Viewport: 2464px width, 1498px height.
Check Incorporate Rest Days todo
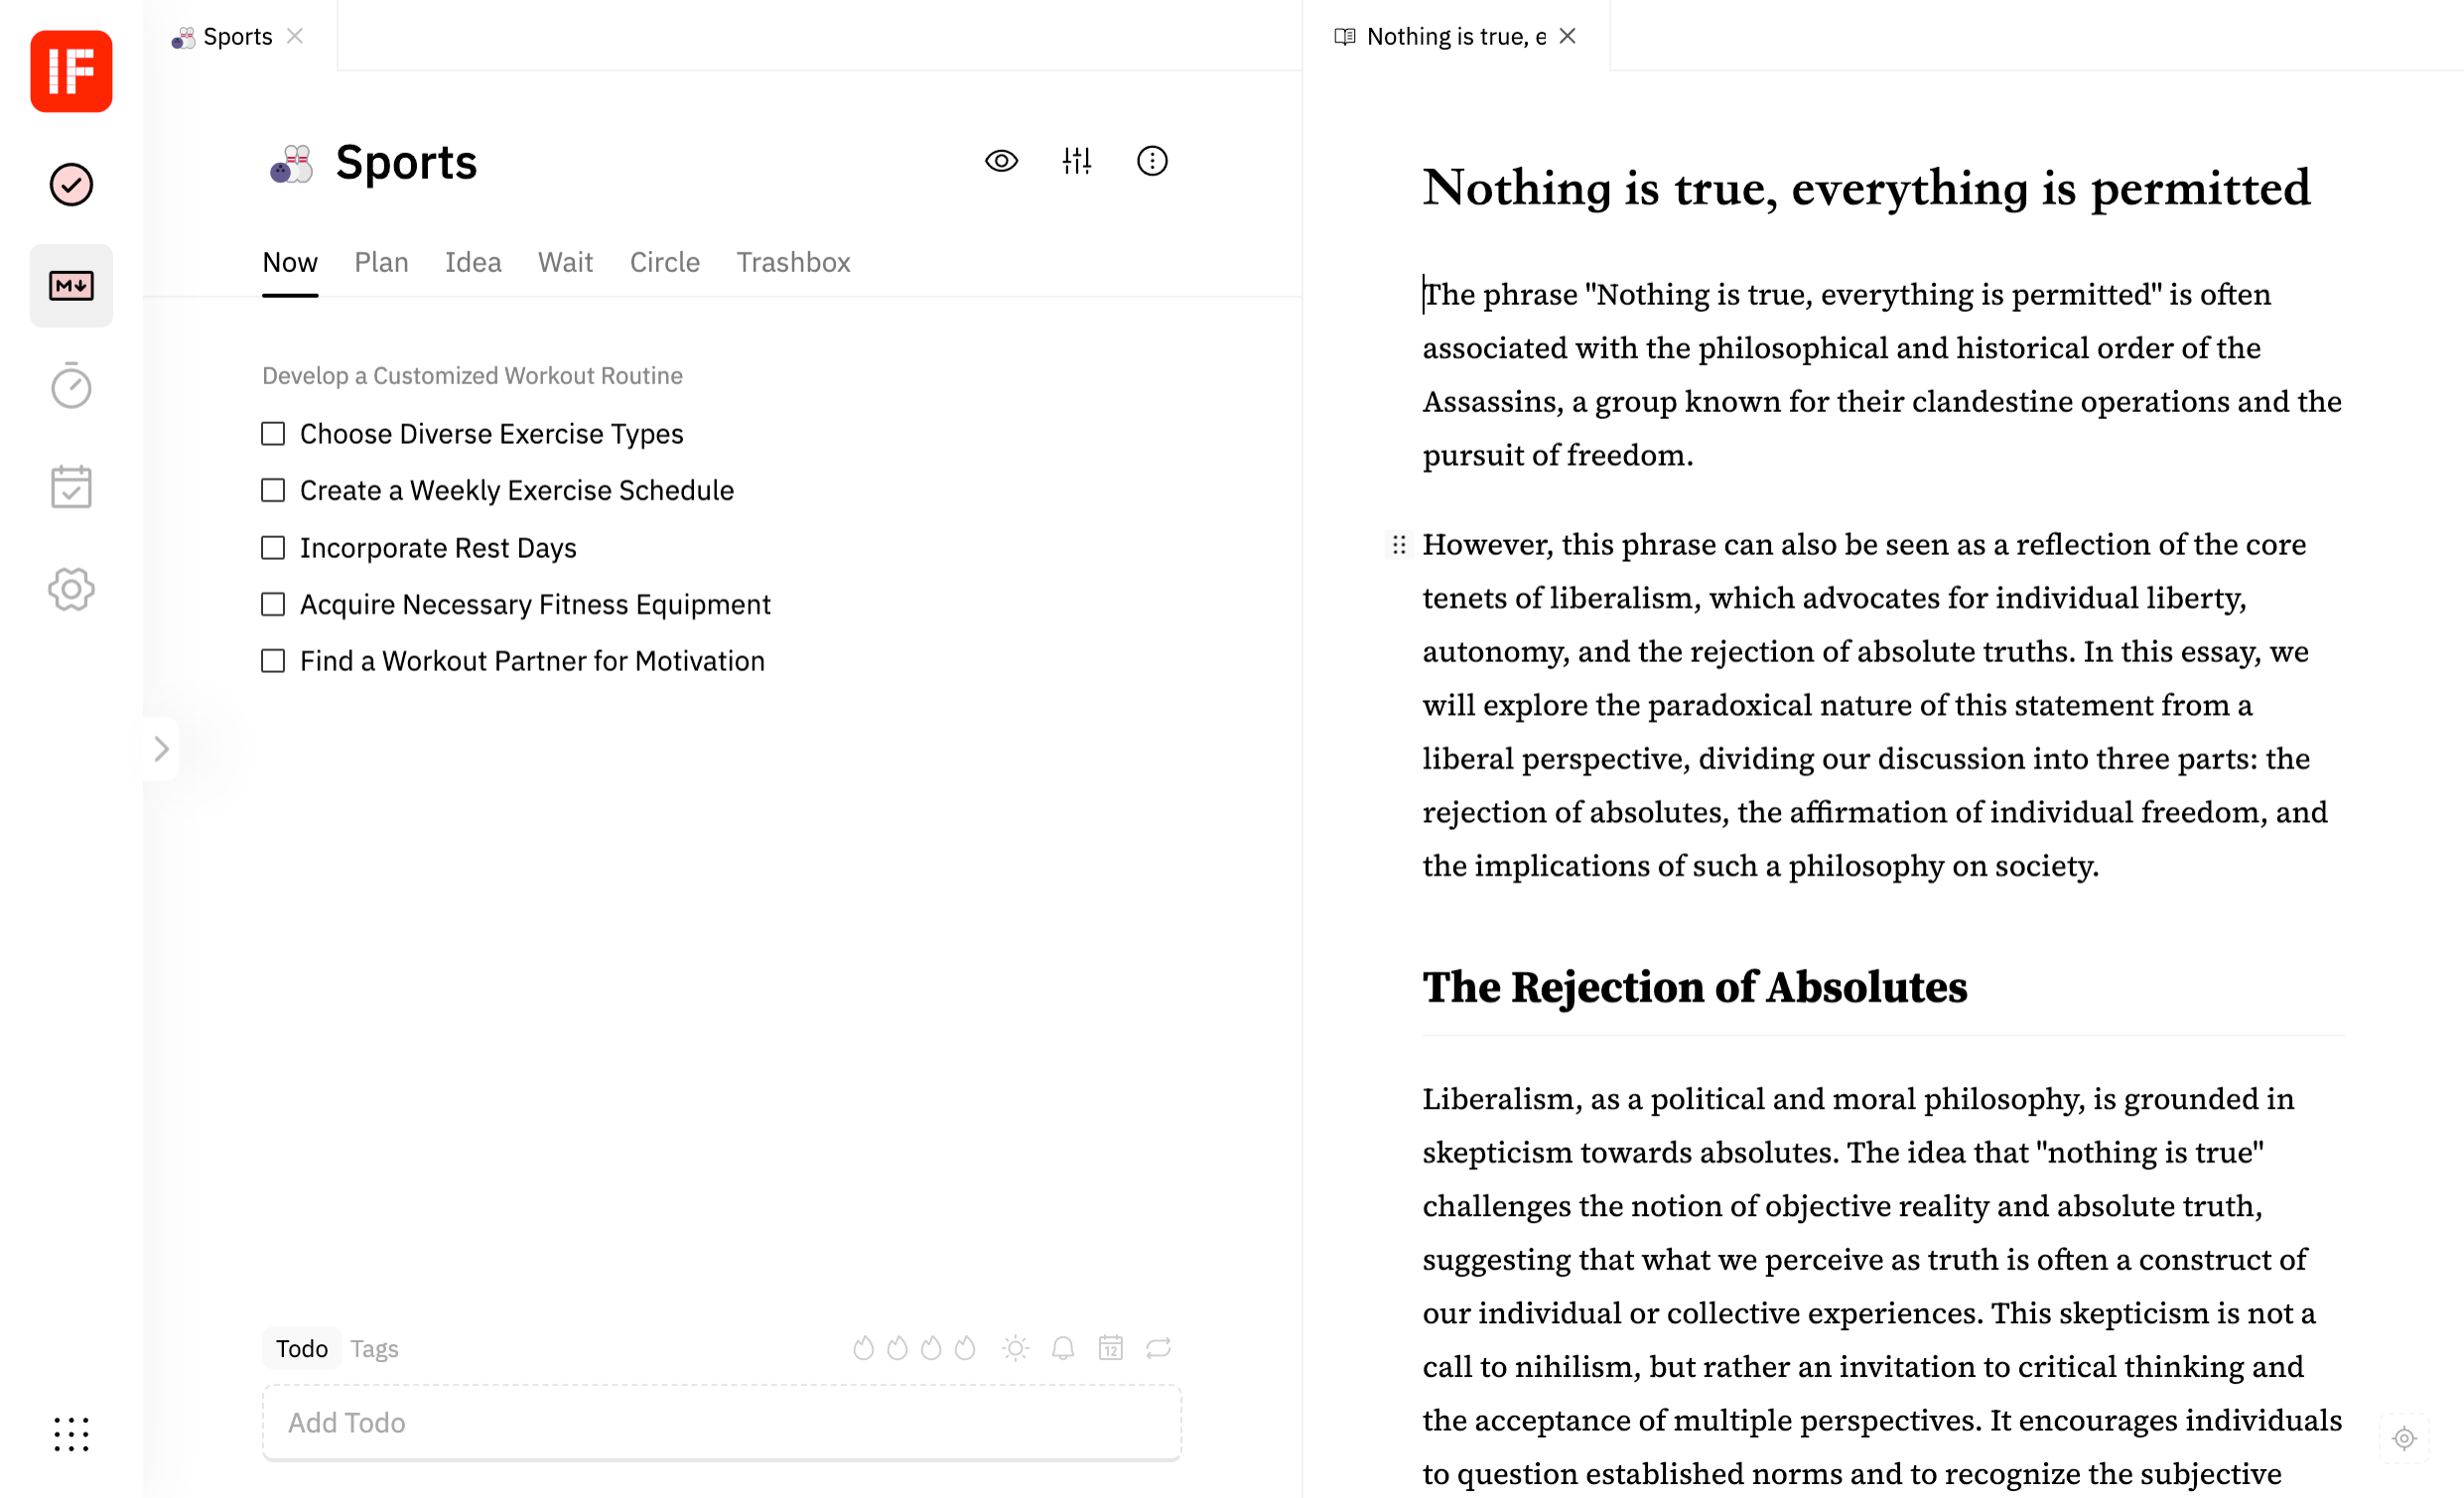click(x=273, y=548)
